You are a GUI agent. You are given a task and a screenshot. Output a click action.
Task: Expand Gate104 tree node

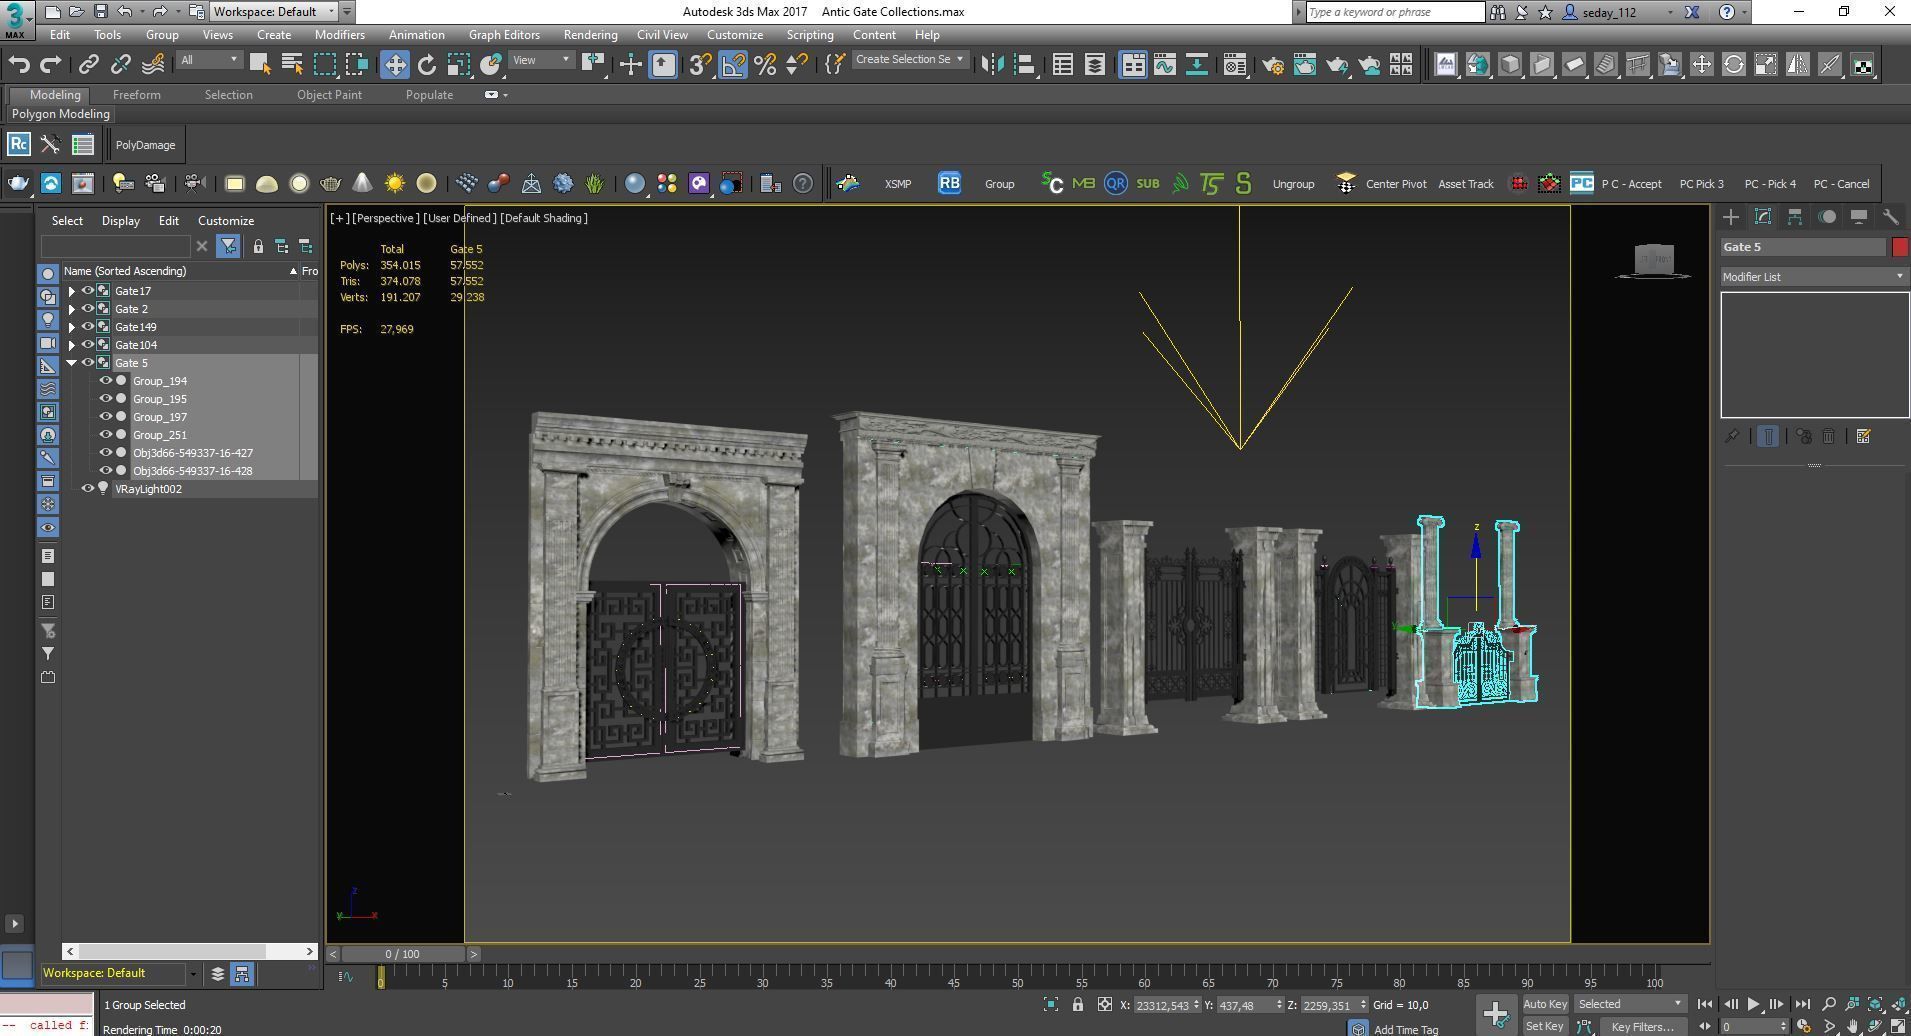tap(72, 345)
